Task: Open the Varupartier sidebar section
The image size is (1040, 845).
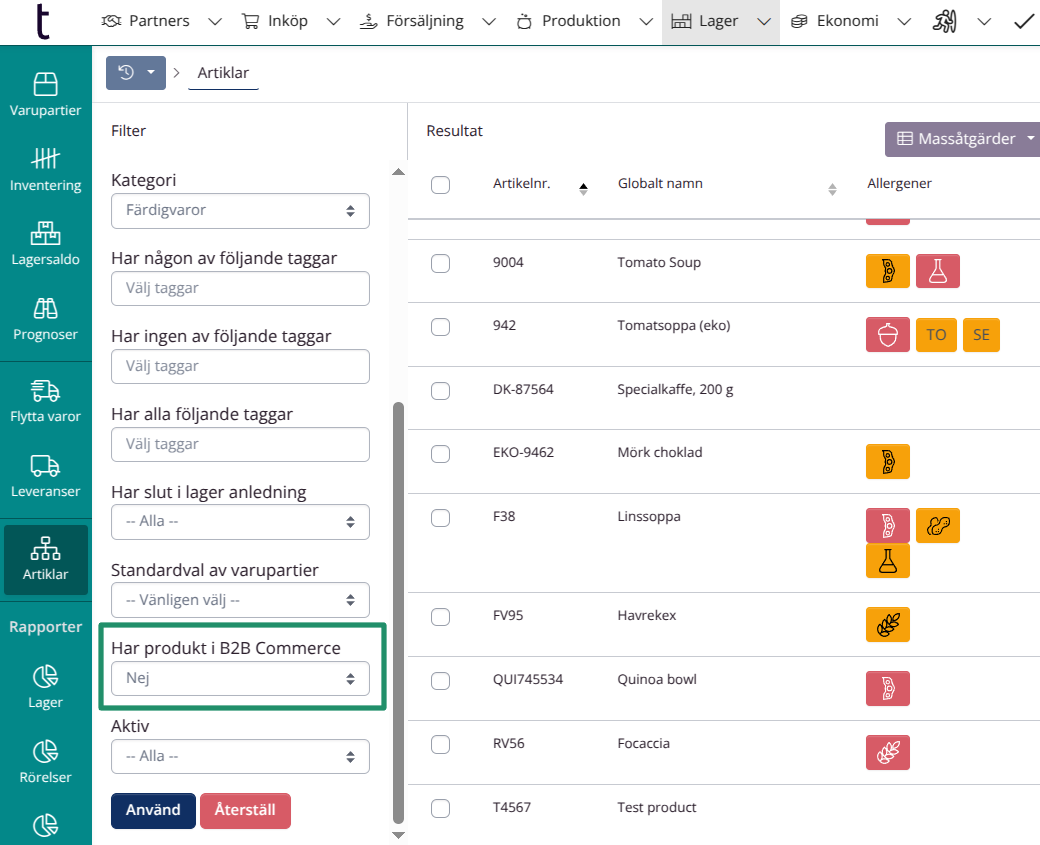Action: click(45, 95)
